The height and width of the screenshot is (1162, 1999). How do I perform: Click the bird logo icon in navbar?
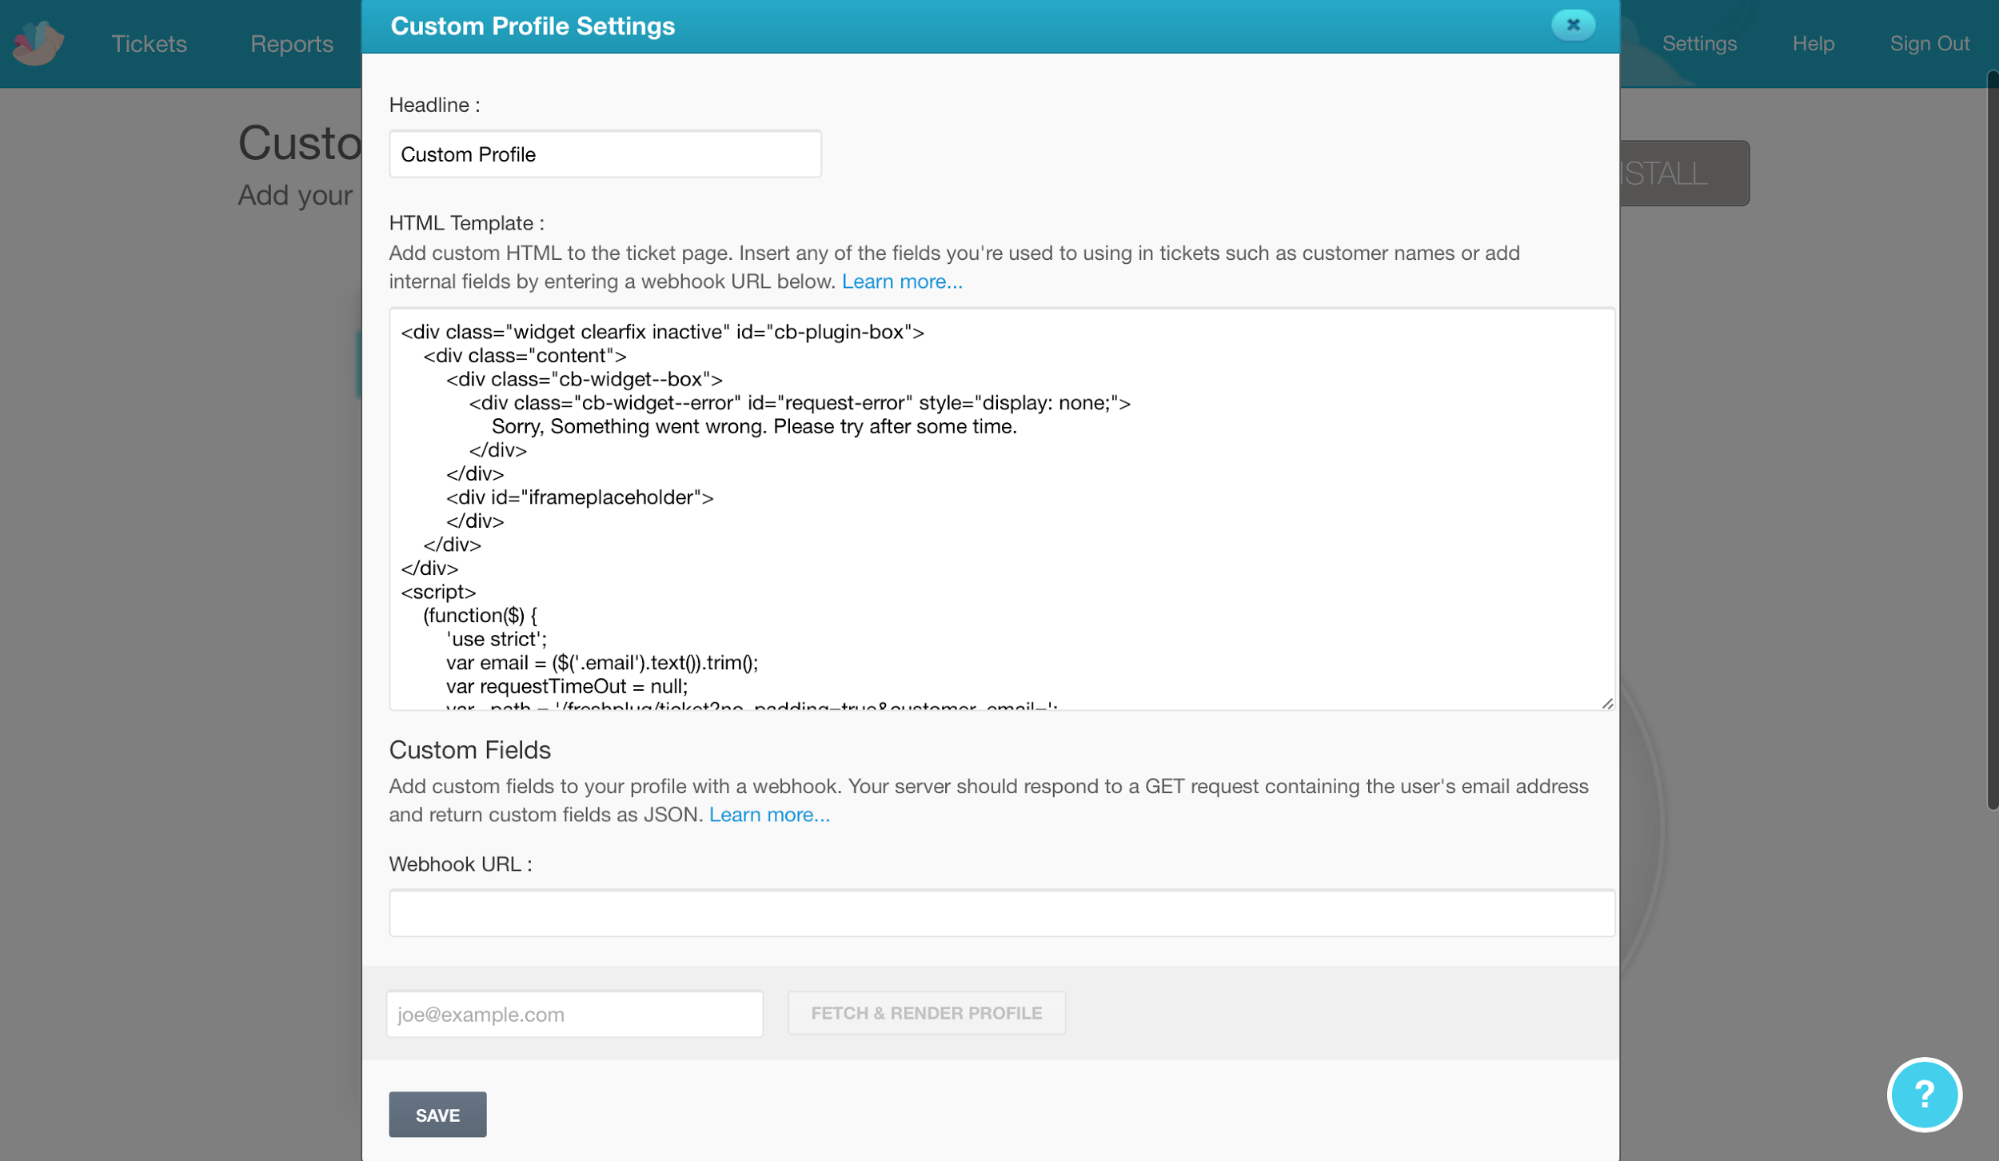pos(38,43)
